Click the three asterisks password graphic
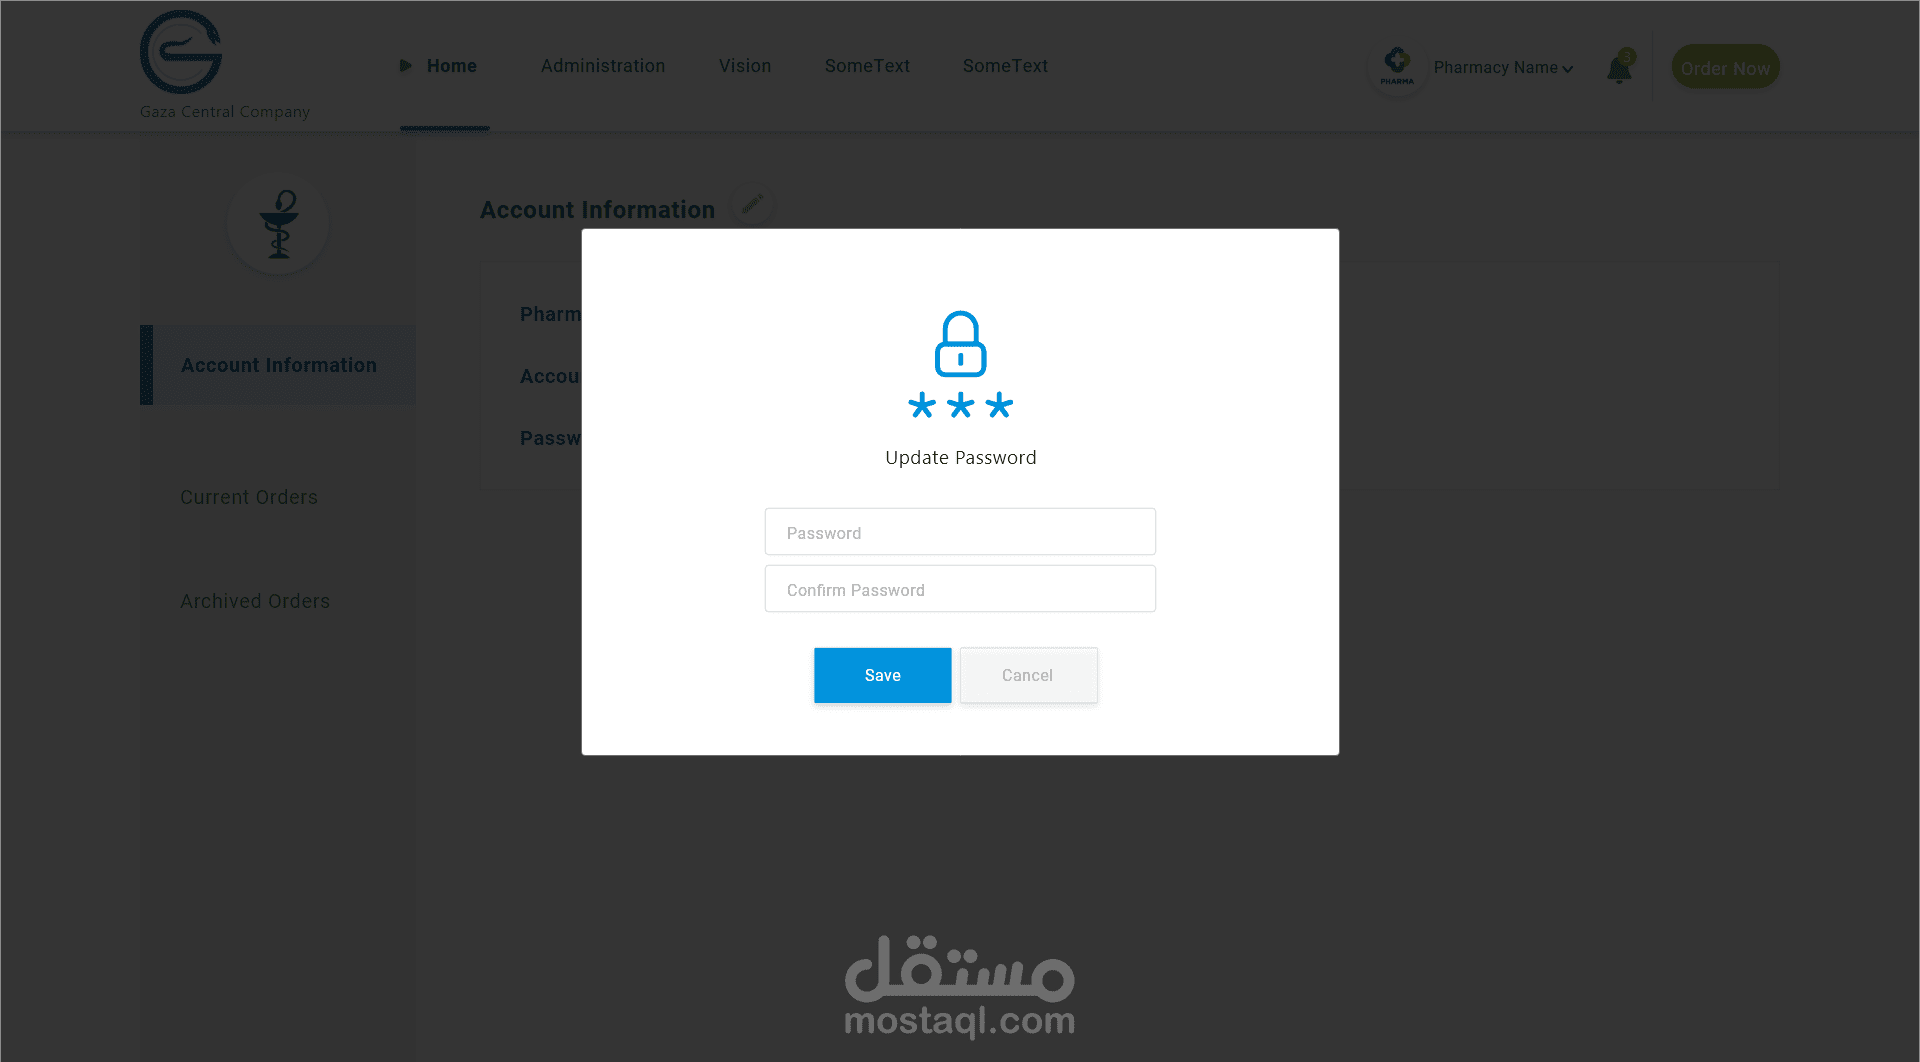 (960, 405)
